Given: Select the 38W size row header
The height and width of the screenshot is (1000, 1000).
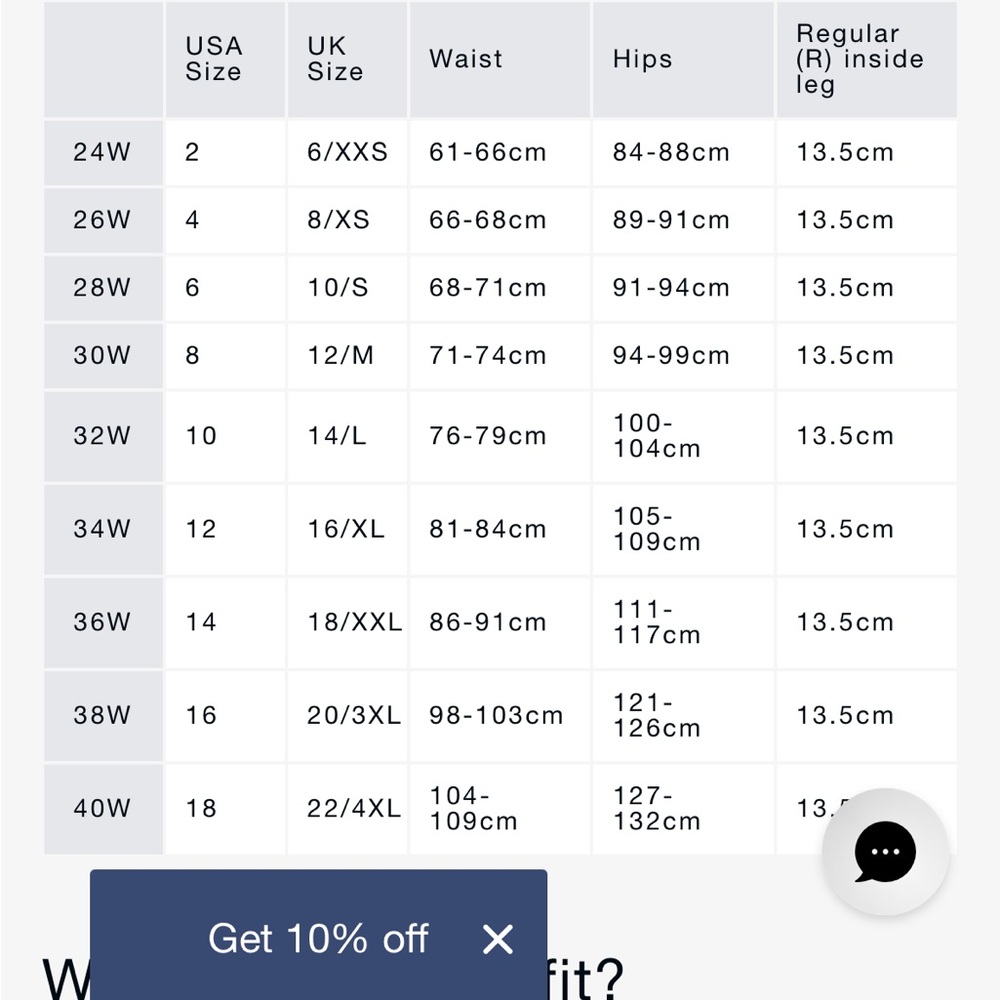Looking at the screenshot, I should click(x=103, y=716).
